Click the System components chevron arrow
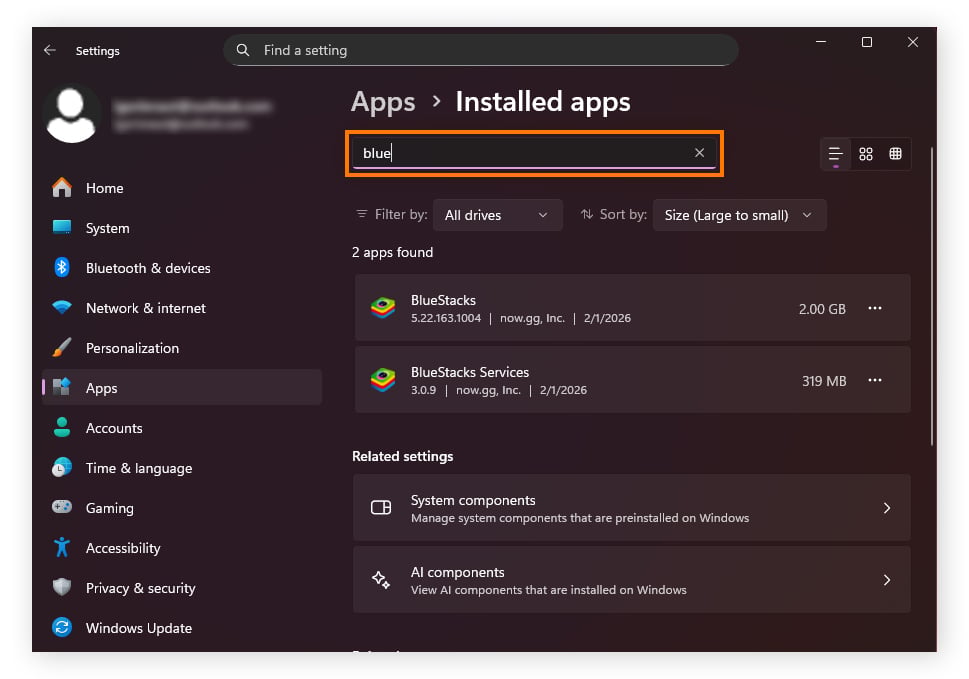The height and width of the screenshot is (679, 969). click(887, 508)
